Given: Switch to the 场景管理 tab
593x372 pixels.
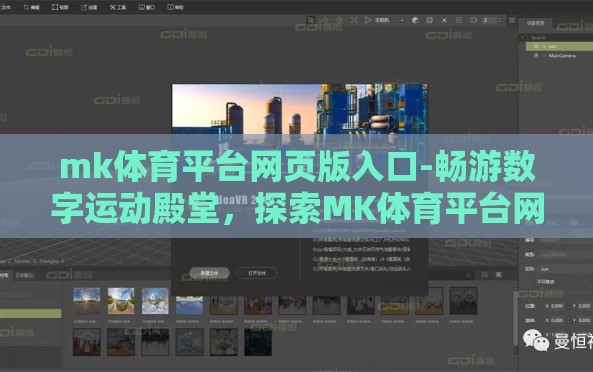Looking at the screenshot, I should pos(536,23).
